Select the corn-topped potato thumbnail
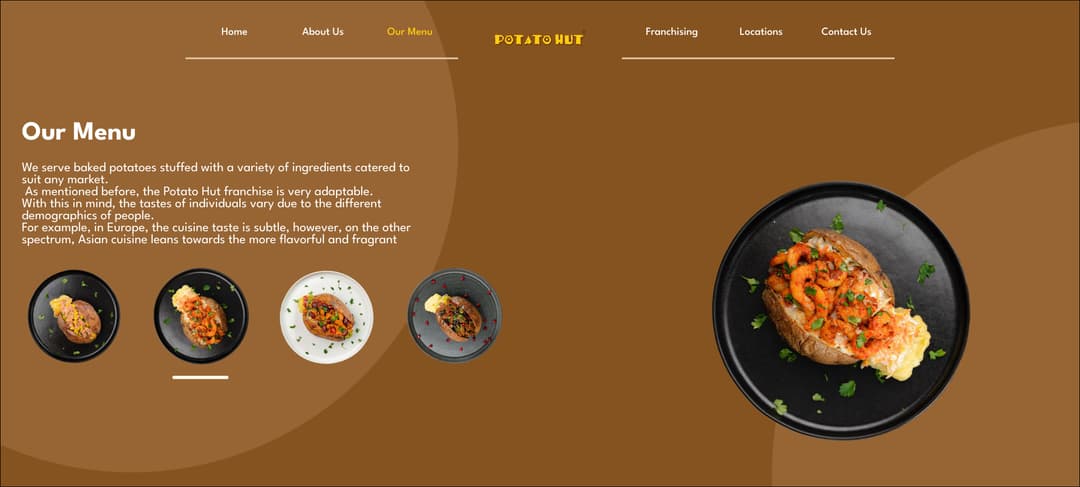1080x487 pixels. point(74,316)
